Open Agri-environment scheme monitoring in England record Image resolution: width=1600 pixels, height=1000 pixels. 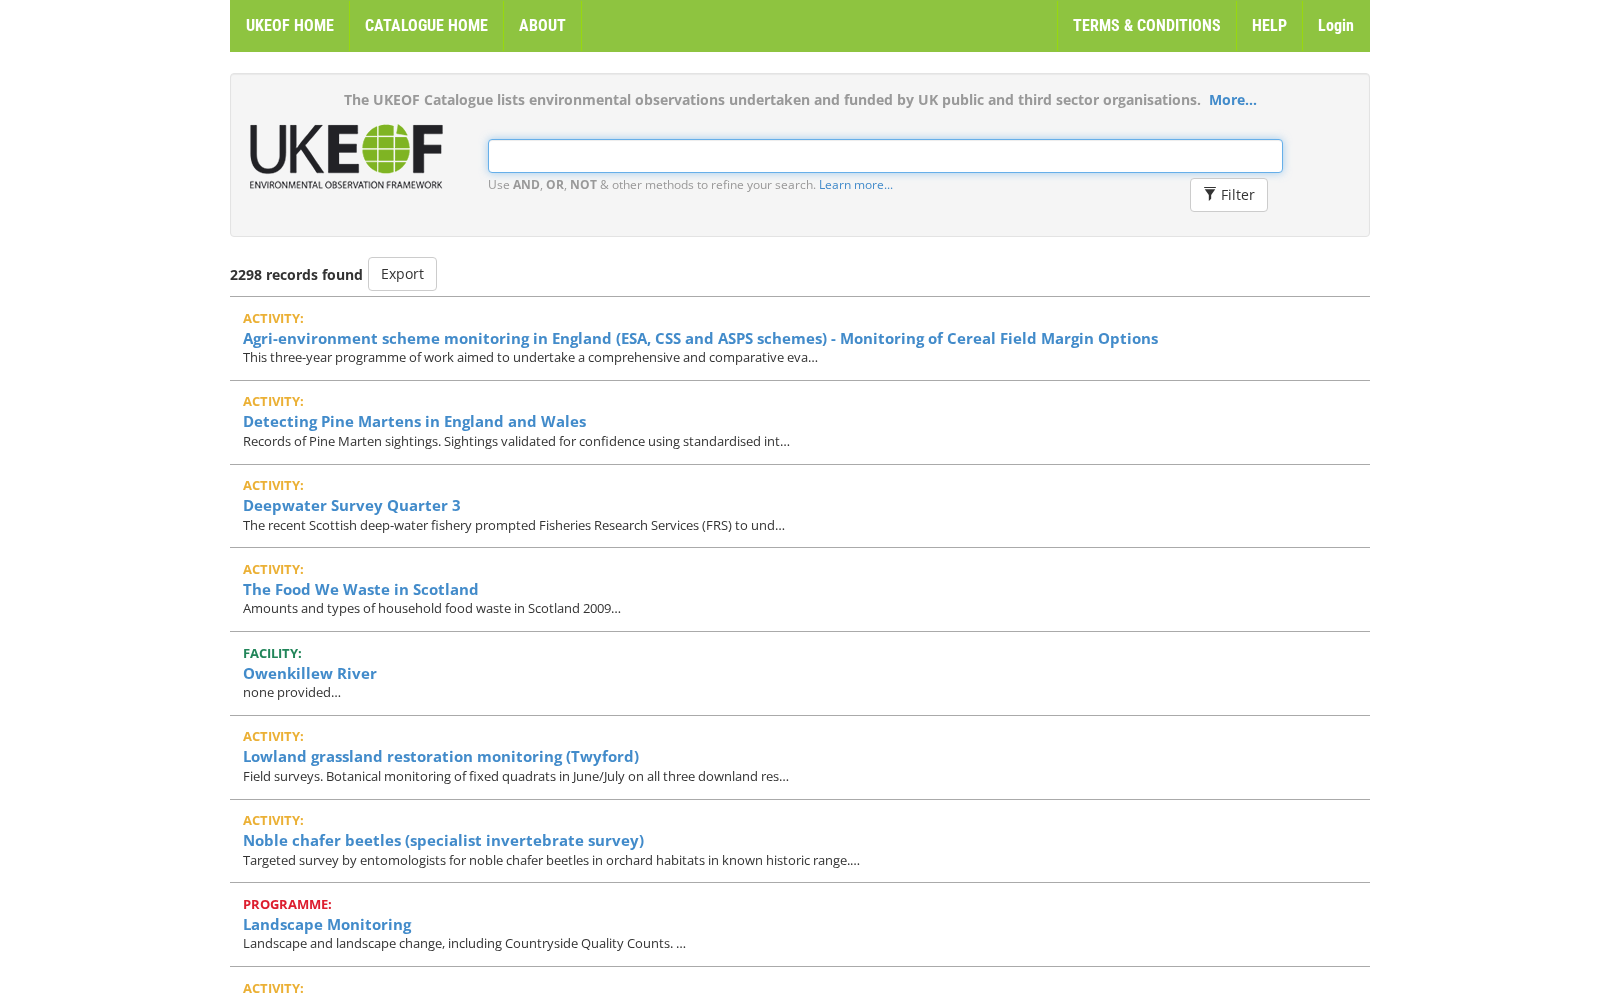[x=700, y=338]
